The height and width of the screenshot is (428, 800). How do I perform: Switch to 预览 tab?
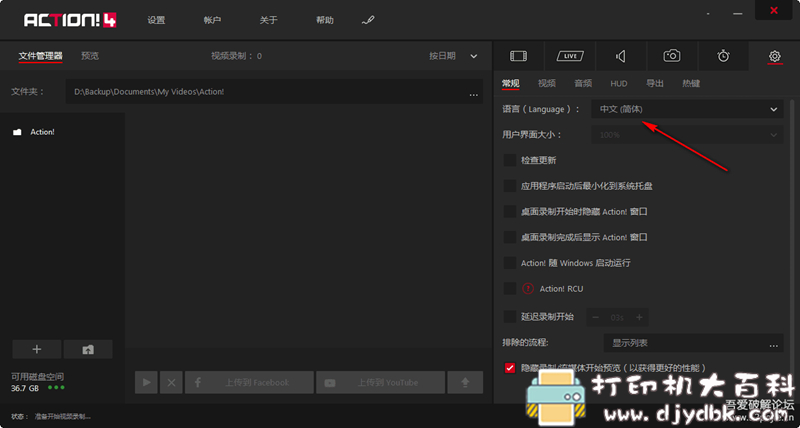(x=90, y=56)
